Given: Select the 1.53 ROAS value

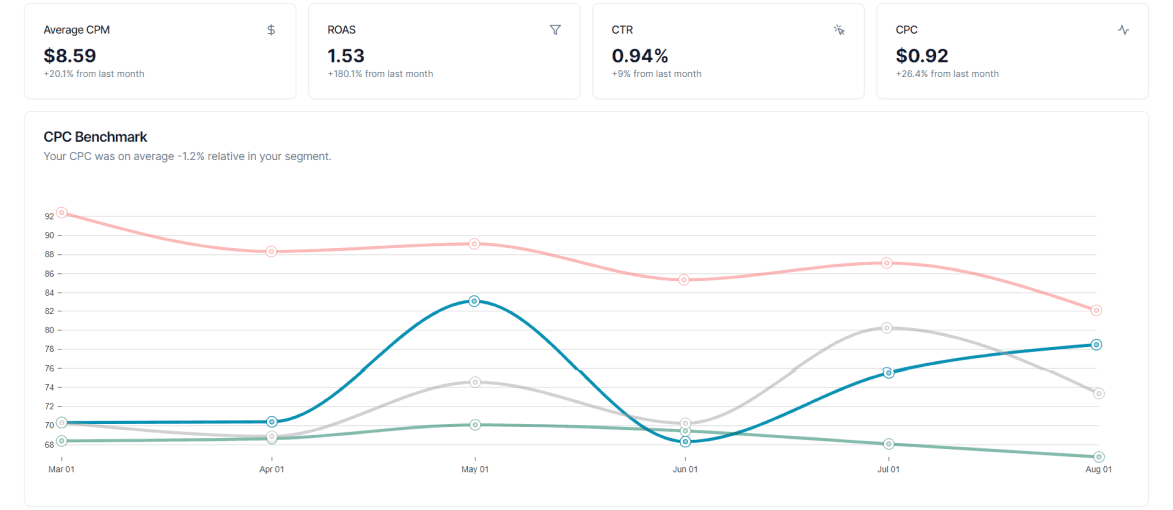Looking at the screenshot, I should coord(346,55).
